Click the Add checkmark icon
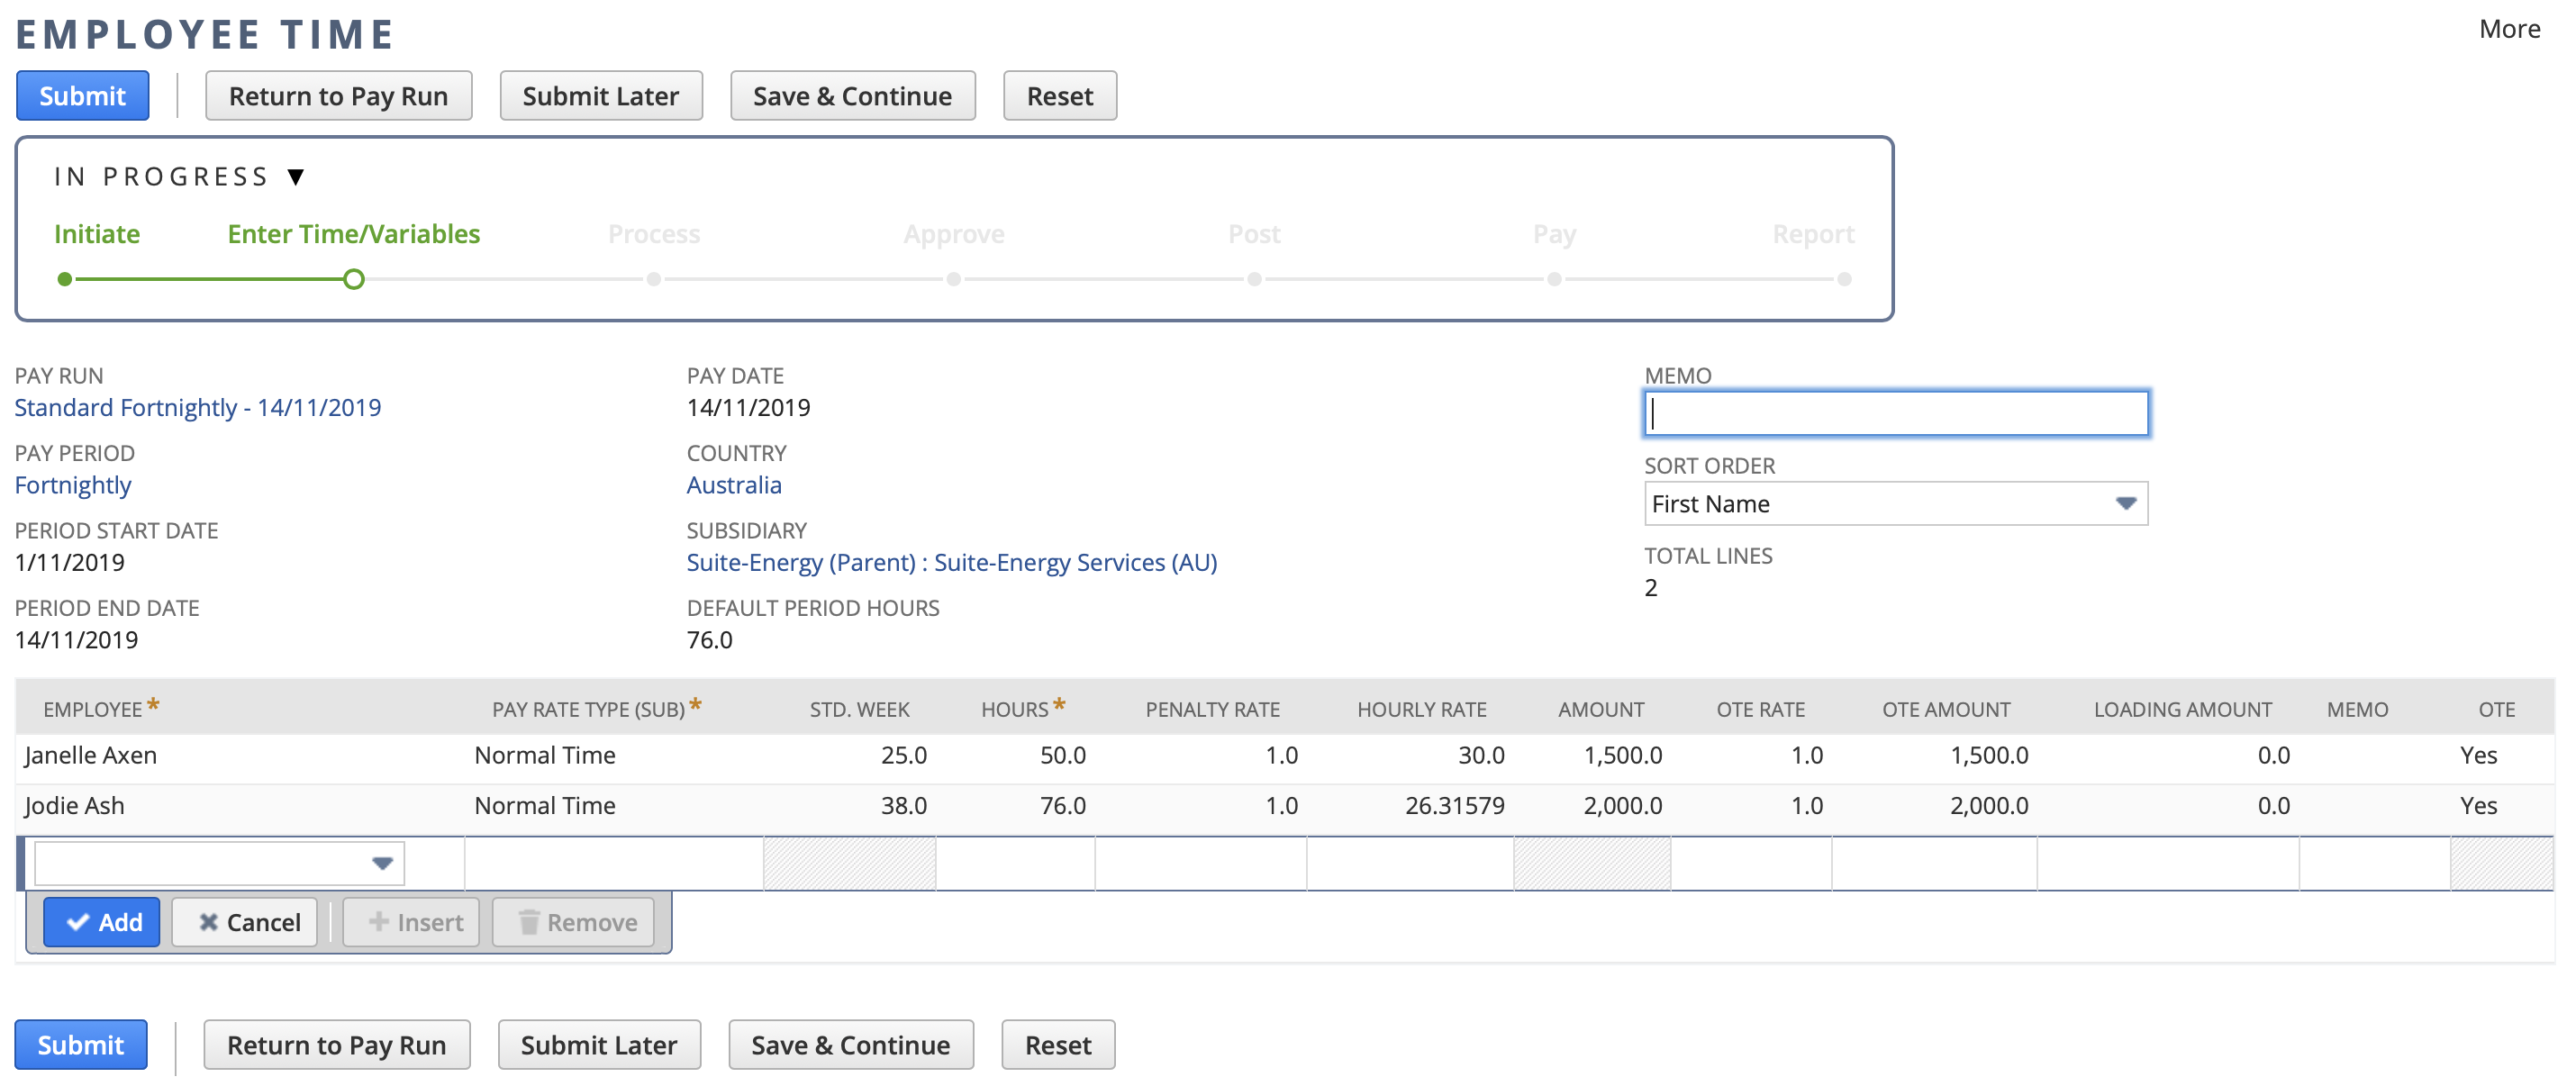The width and height of the screenshot is (2576, 1086). pos(79,922)
